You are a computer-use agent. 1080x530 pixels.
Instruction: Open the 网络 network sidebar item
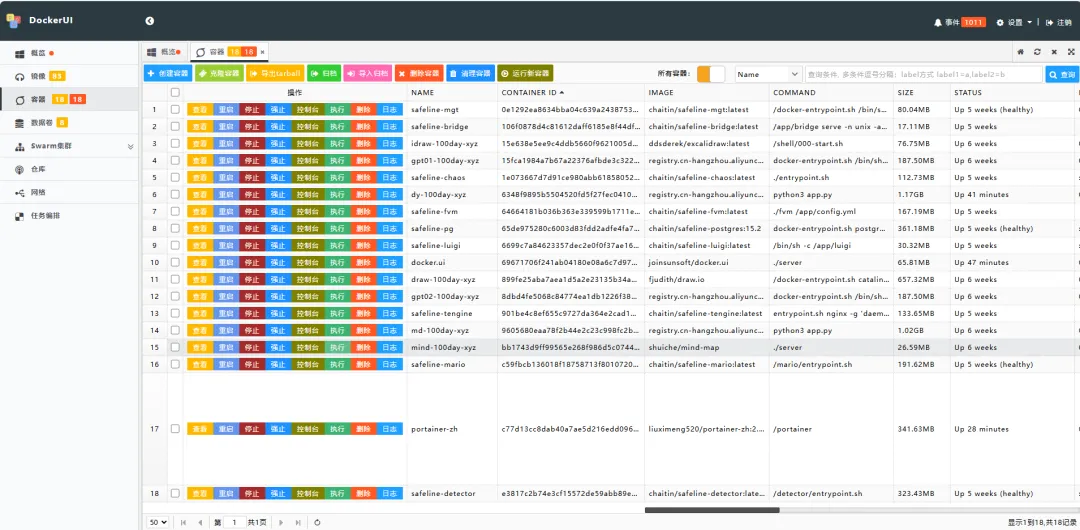70,192
